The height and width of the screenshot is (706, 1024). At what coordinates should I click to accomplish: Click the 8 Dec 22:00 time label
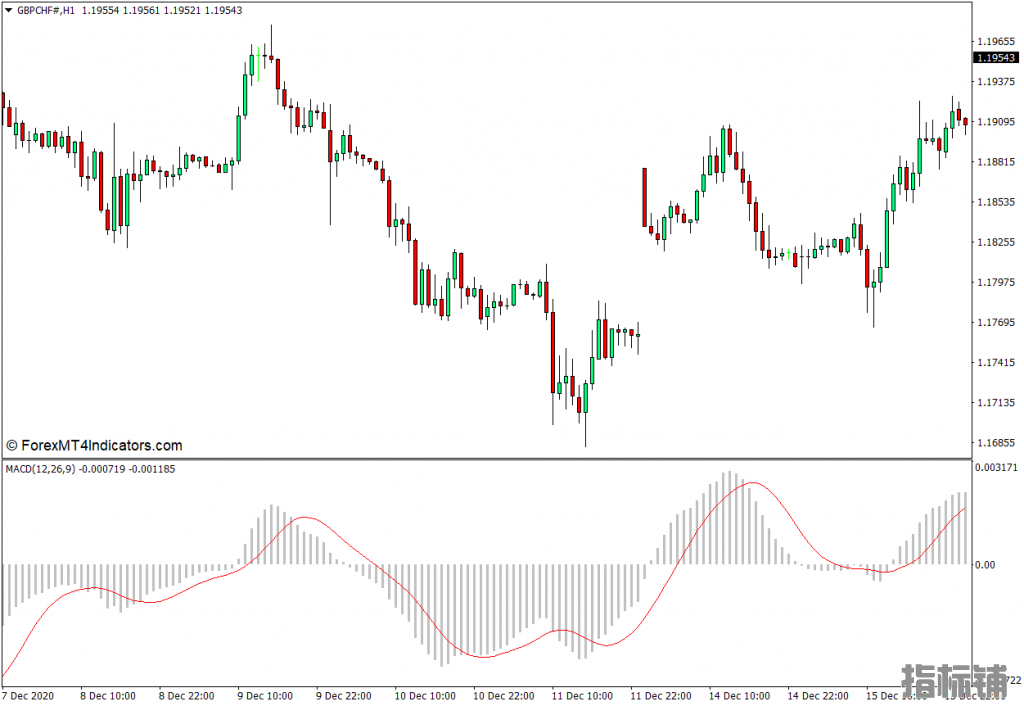pos(187,695)
